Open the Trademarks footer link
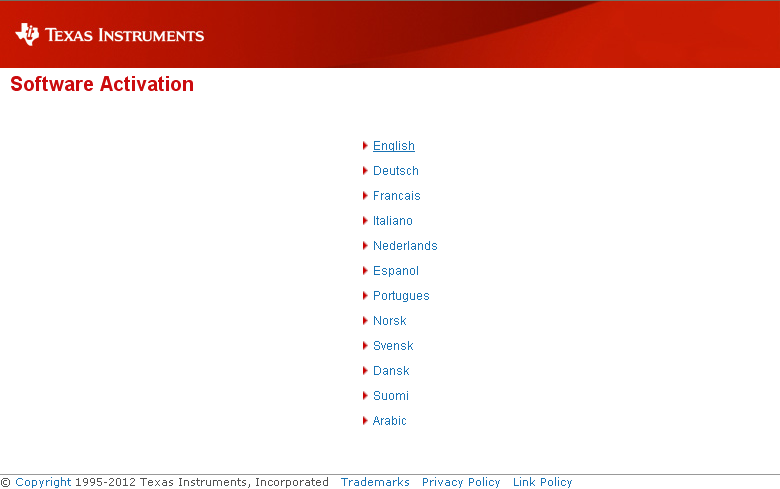 pyautogui.click(x=375, y=482)
